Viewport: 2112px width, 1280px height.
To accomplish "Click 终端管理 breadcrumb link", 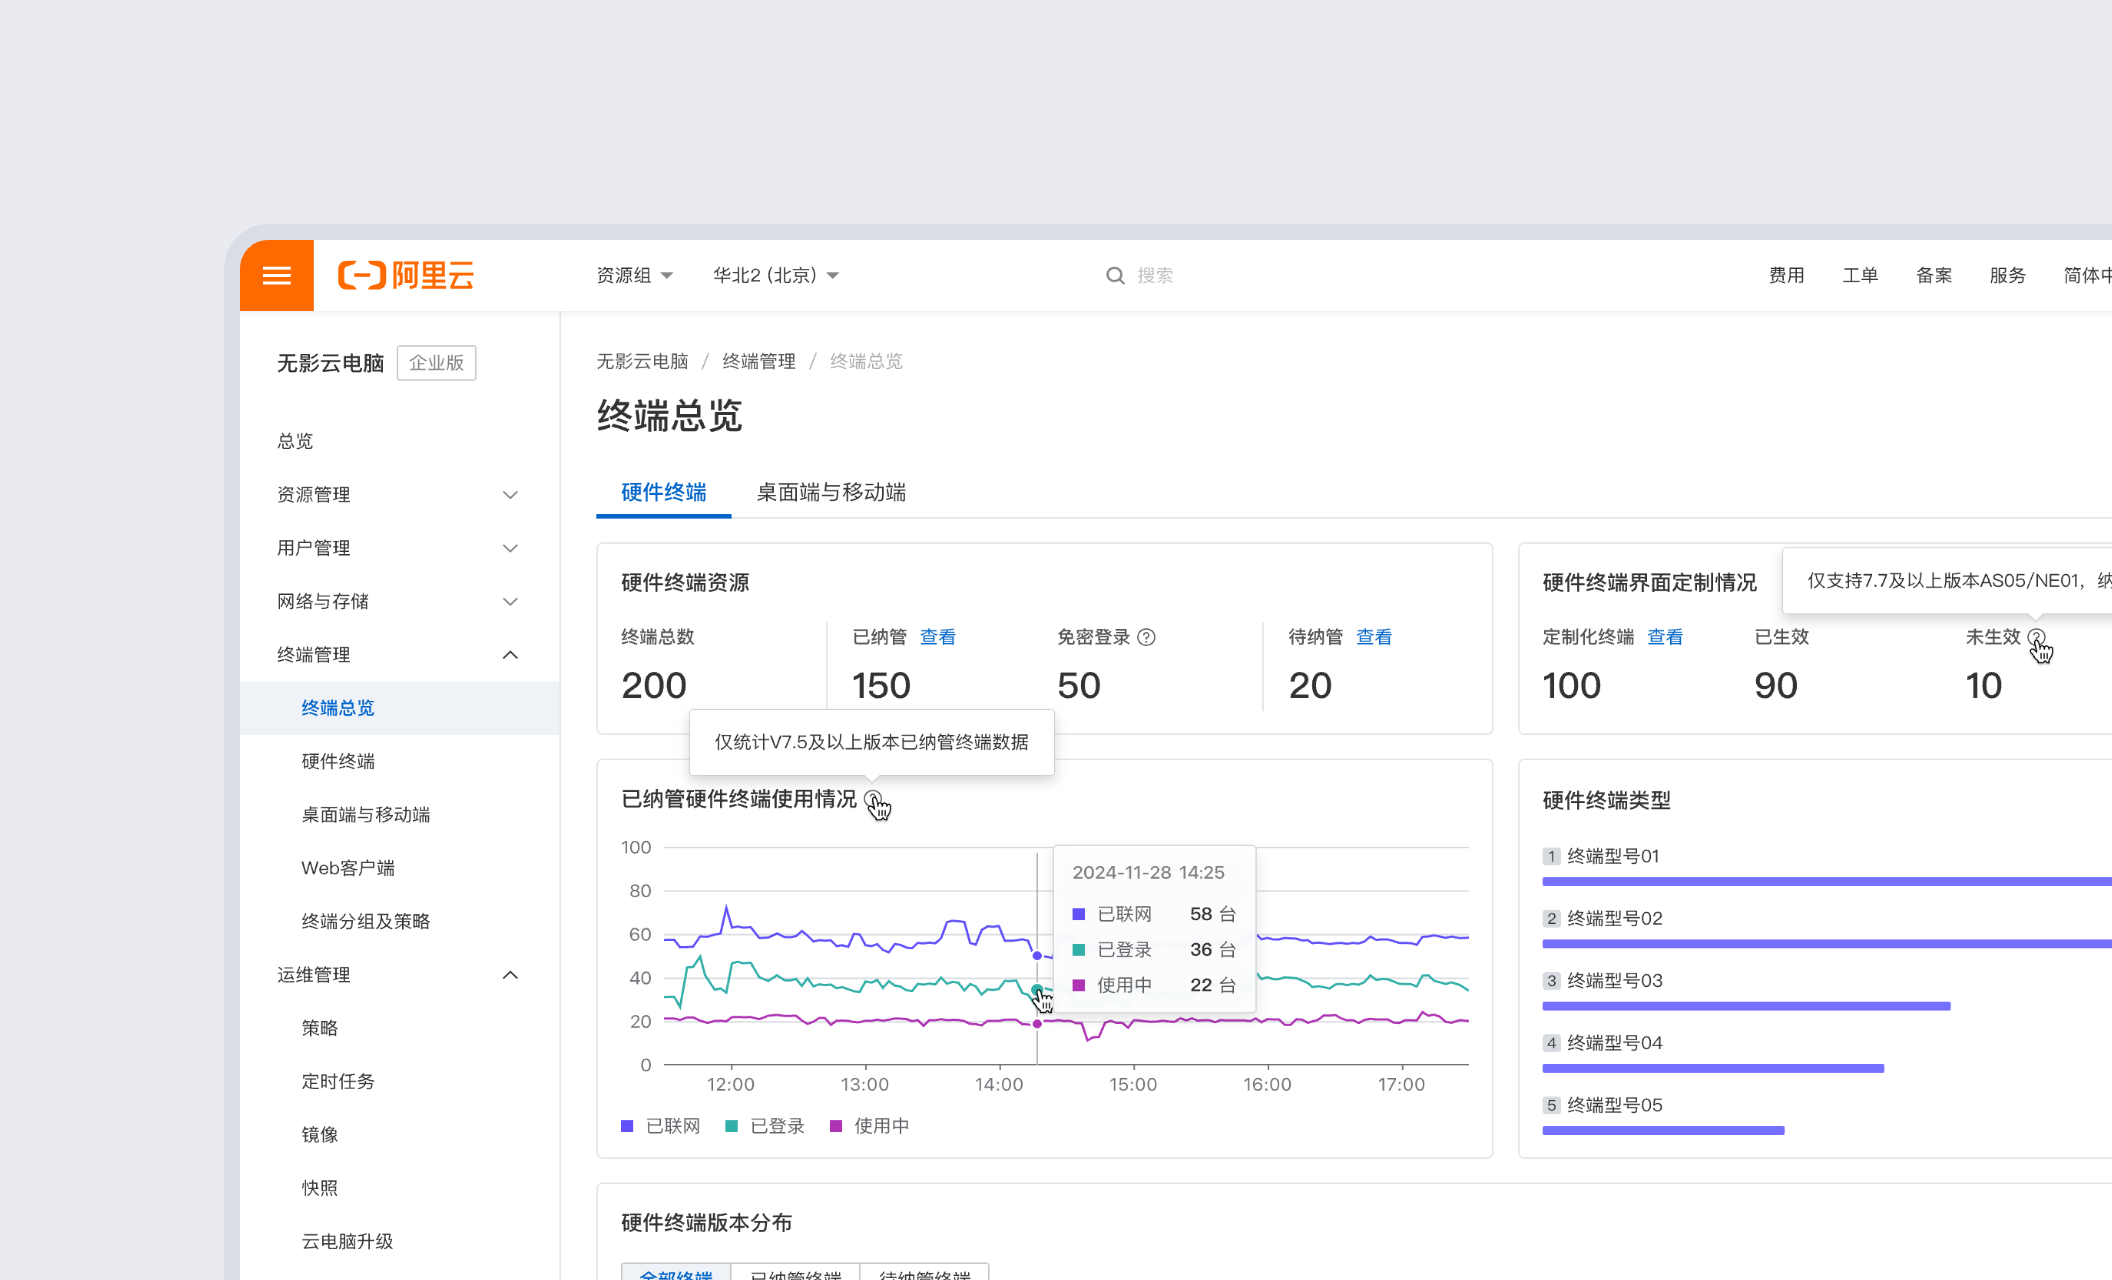I will (759, 361).
